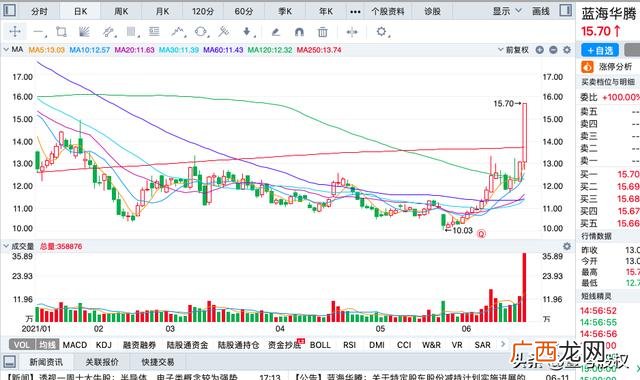Image resolution: width=640 pixels, height=380 pixels.
Task: Open the 快捷交易 tab
Action: [x=158, y=362]
